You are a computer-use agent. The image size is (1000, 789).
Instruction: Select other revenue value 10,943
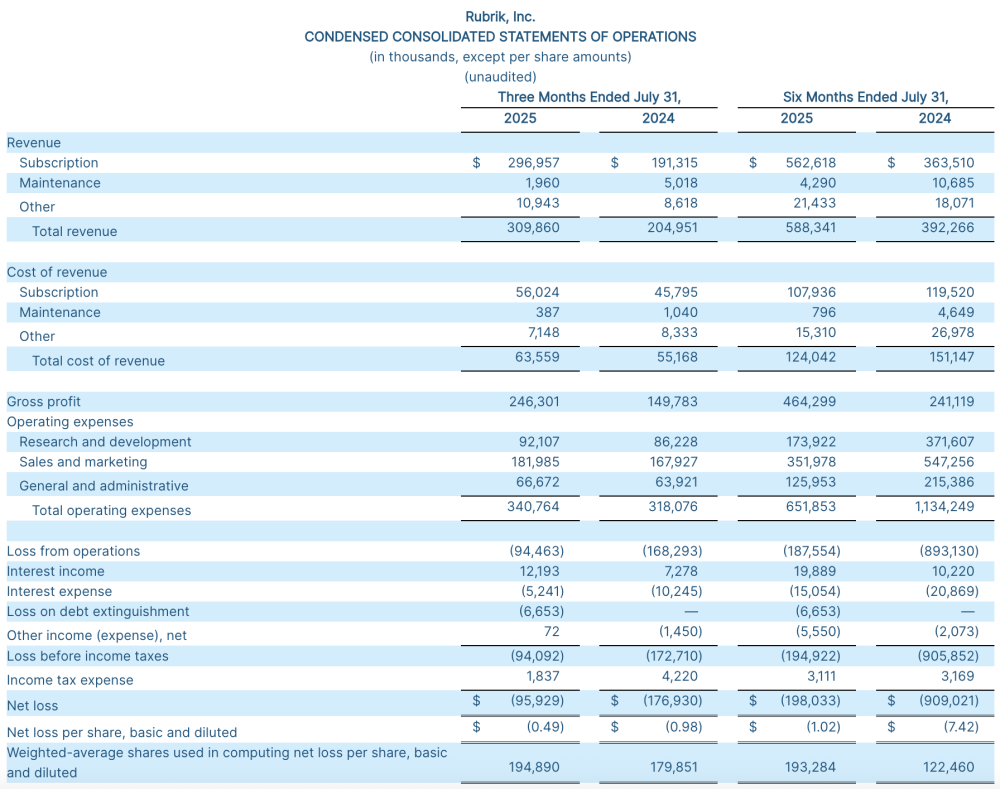pyautogui.click(x=538, y=203)
